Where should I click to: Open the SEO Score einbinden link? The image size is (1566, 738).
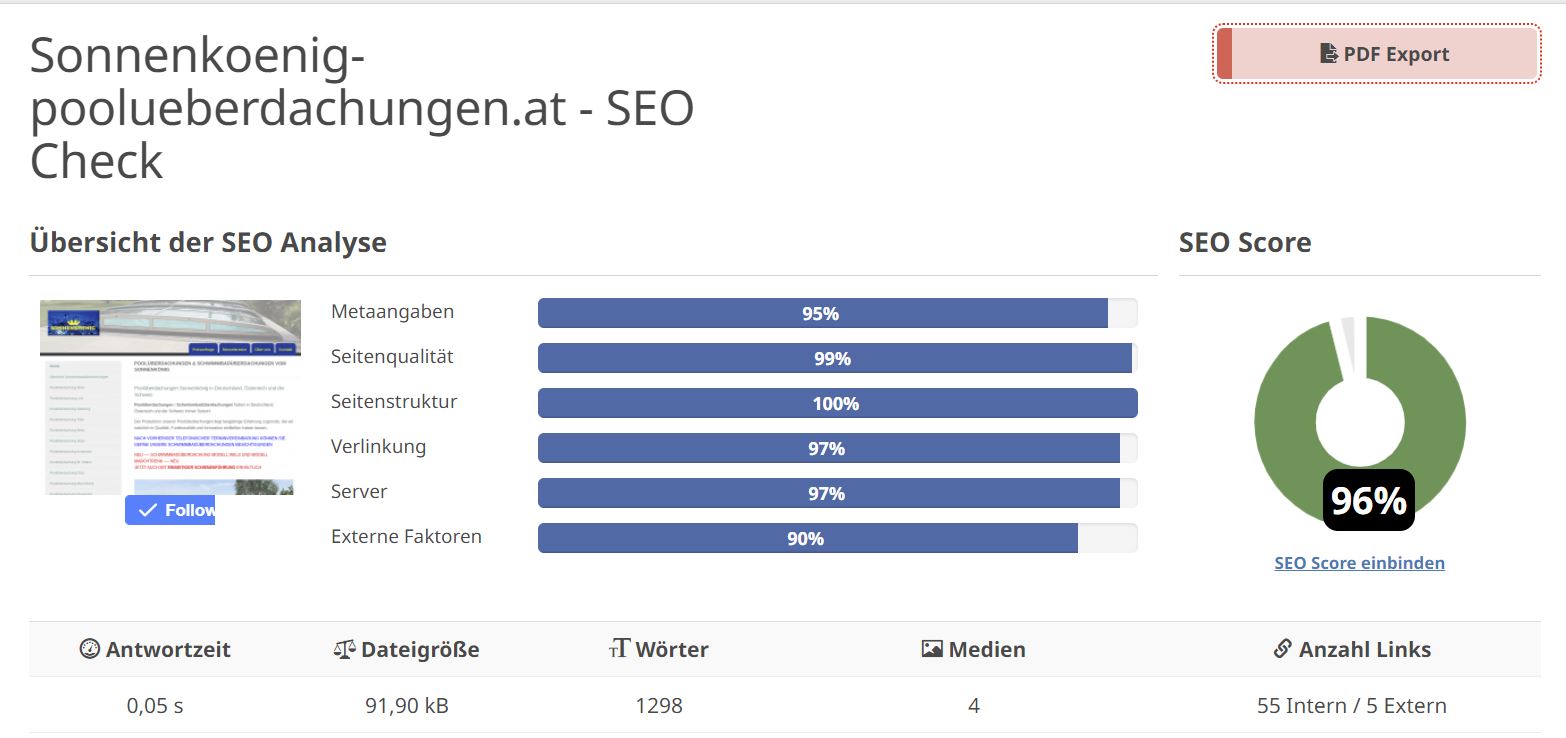click(1359, 563)
